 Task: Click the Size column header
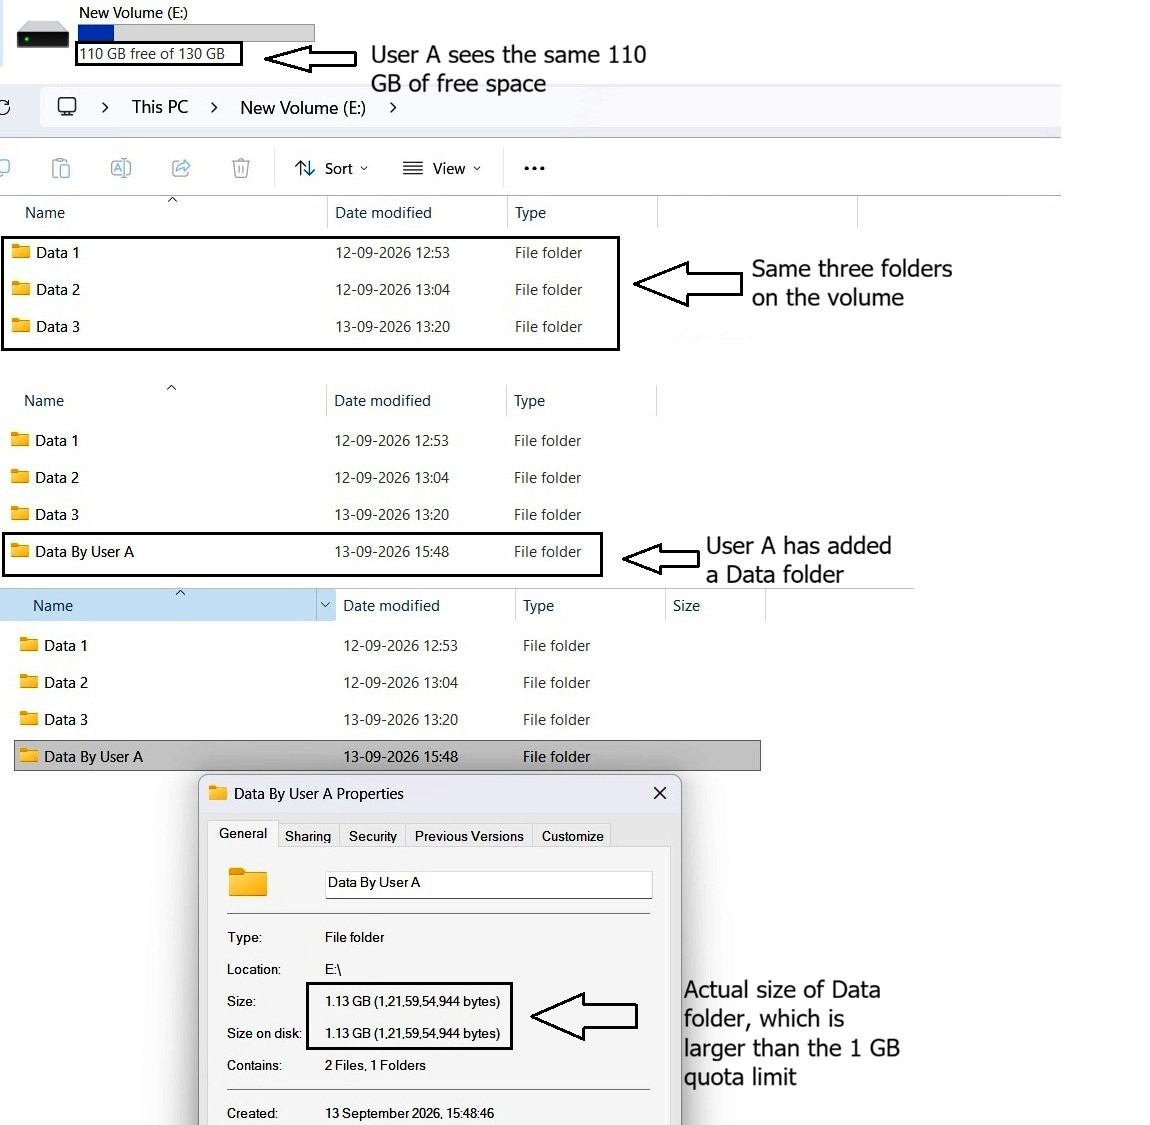point(686,606)
